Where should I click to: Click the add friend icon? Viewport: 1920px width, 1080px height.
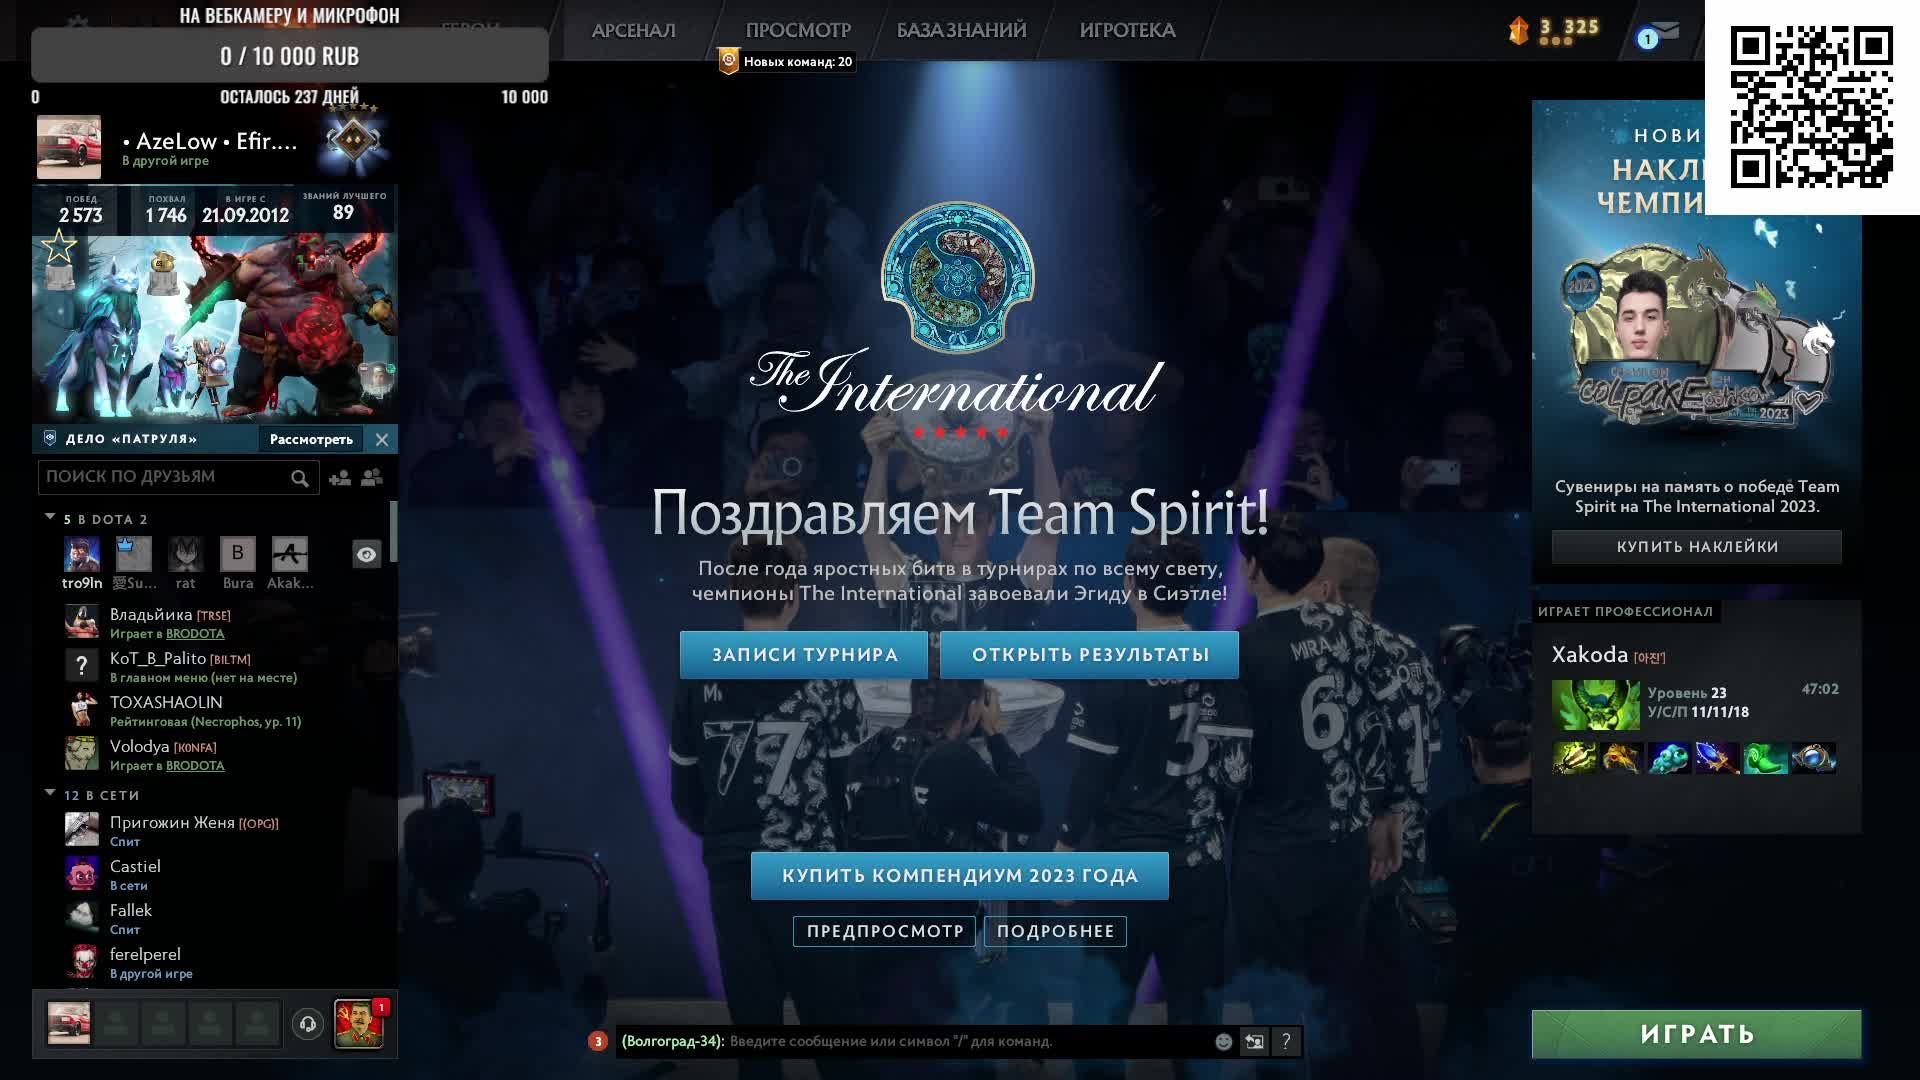tap(340, 478)
